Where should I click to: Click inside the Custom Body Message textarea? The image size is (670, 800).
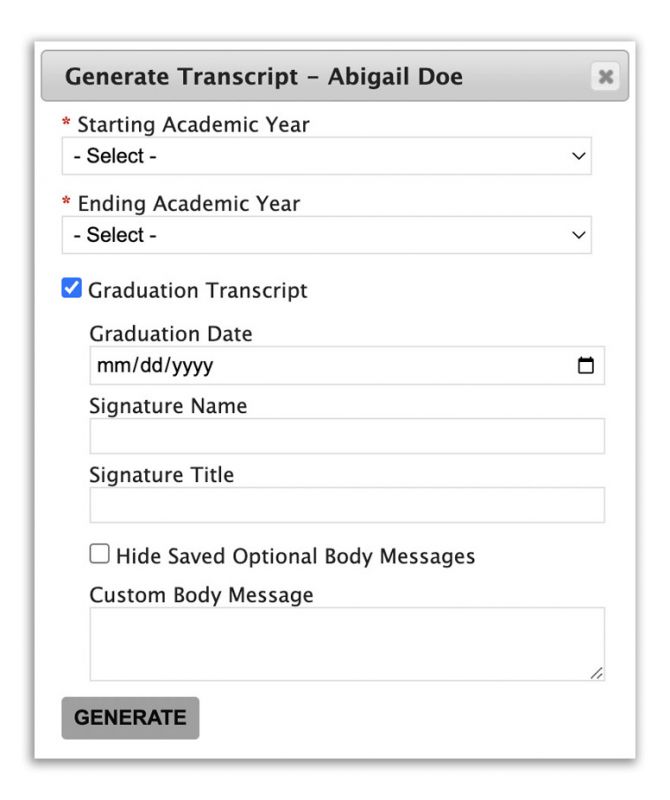347,644
